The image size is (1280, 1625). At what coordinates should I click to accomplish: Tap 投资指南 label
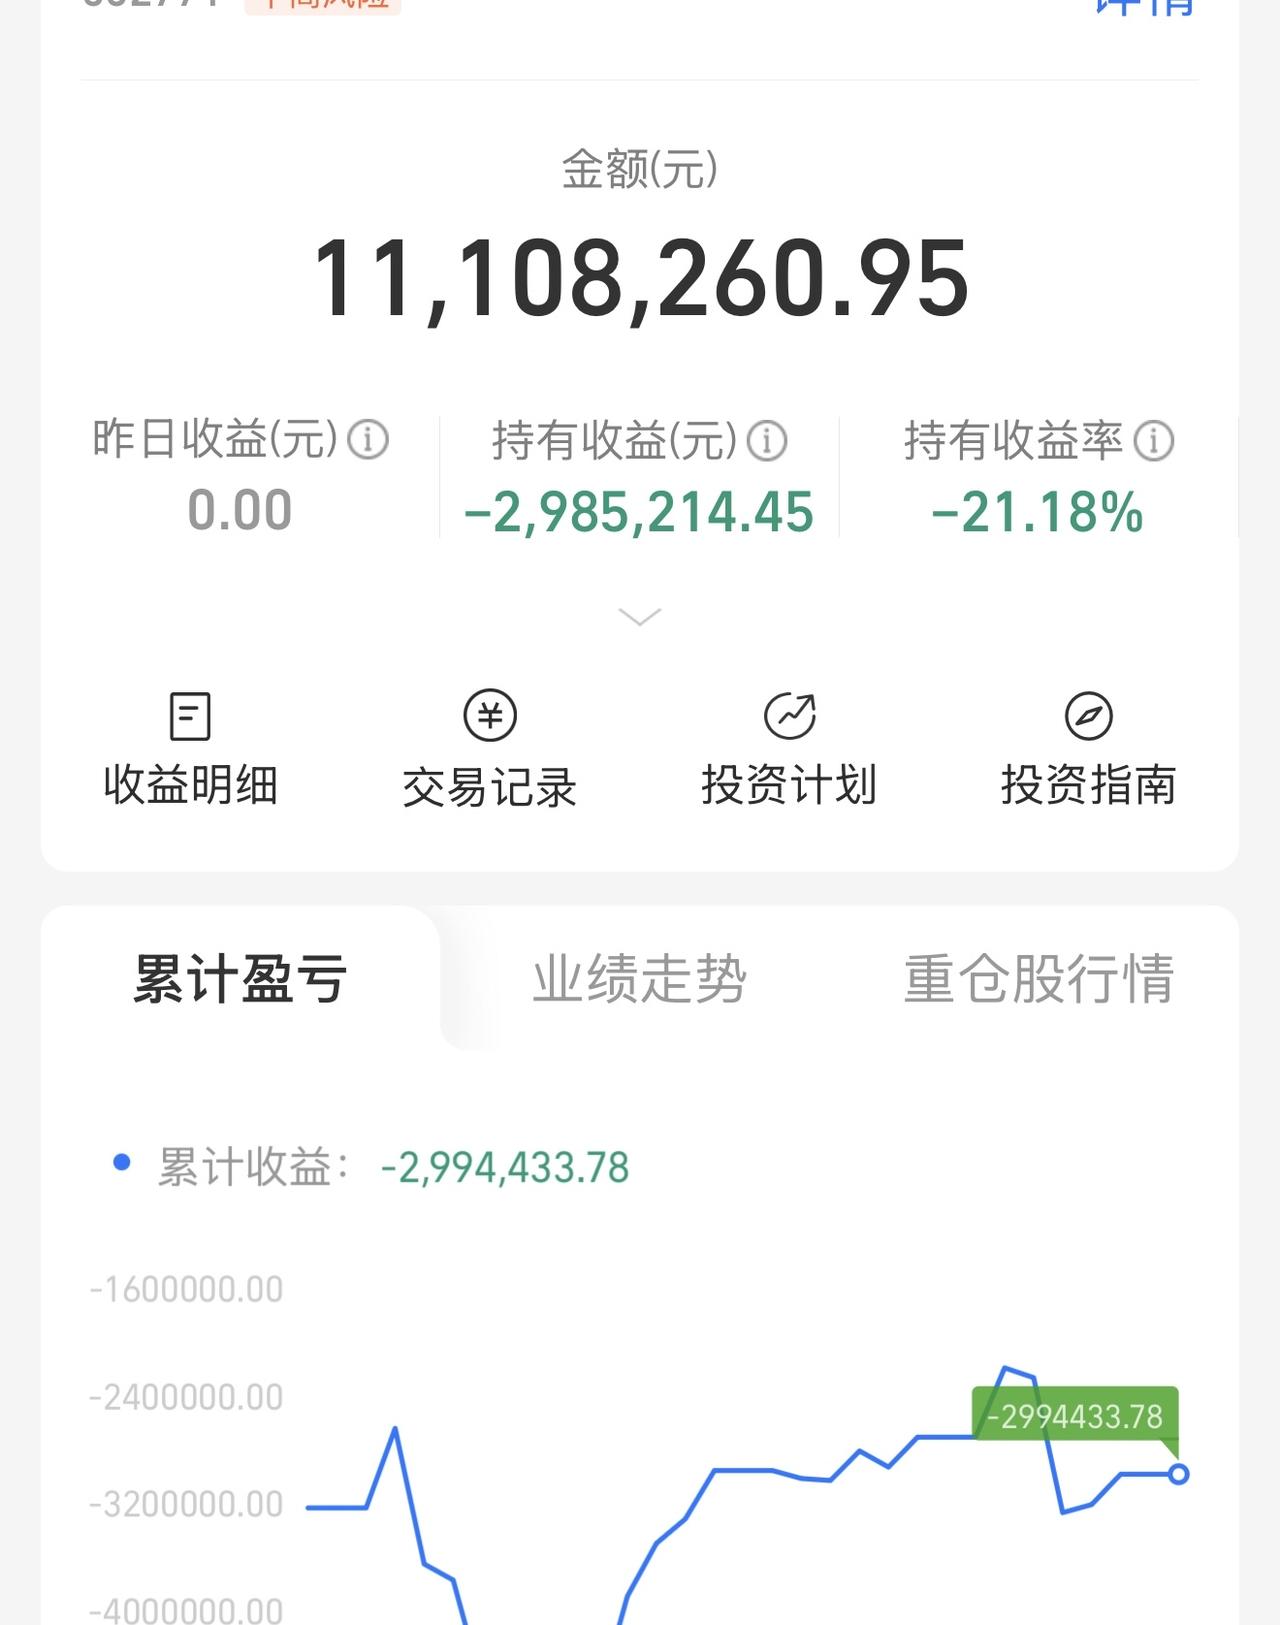1089,785
